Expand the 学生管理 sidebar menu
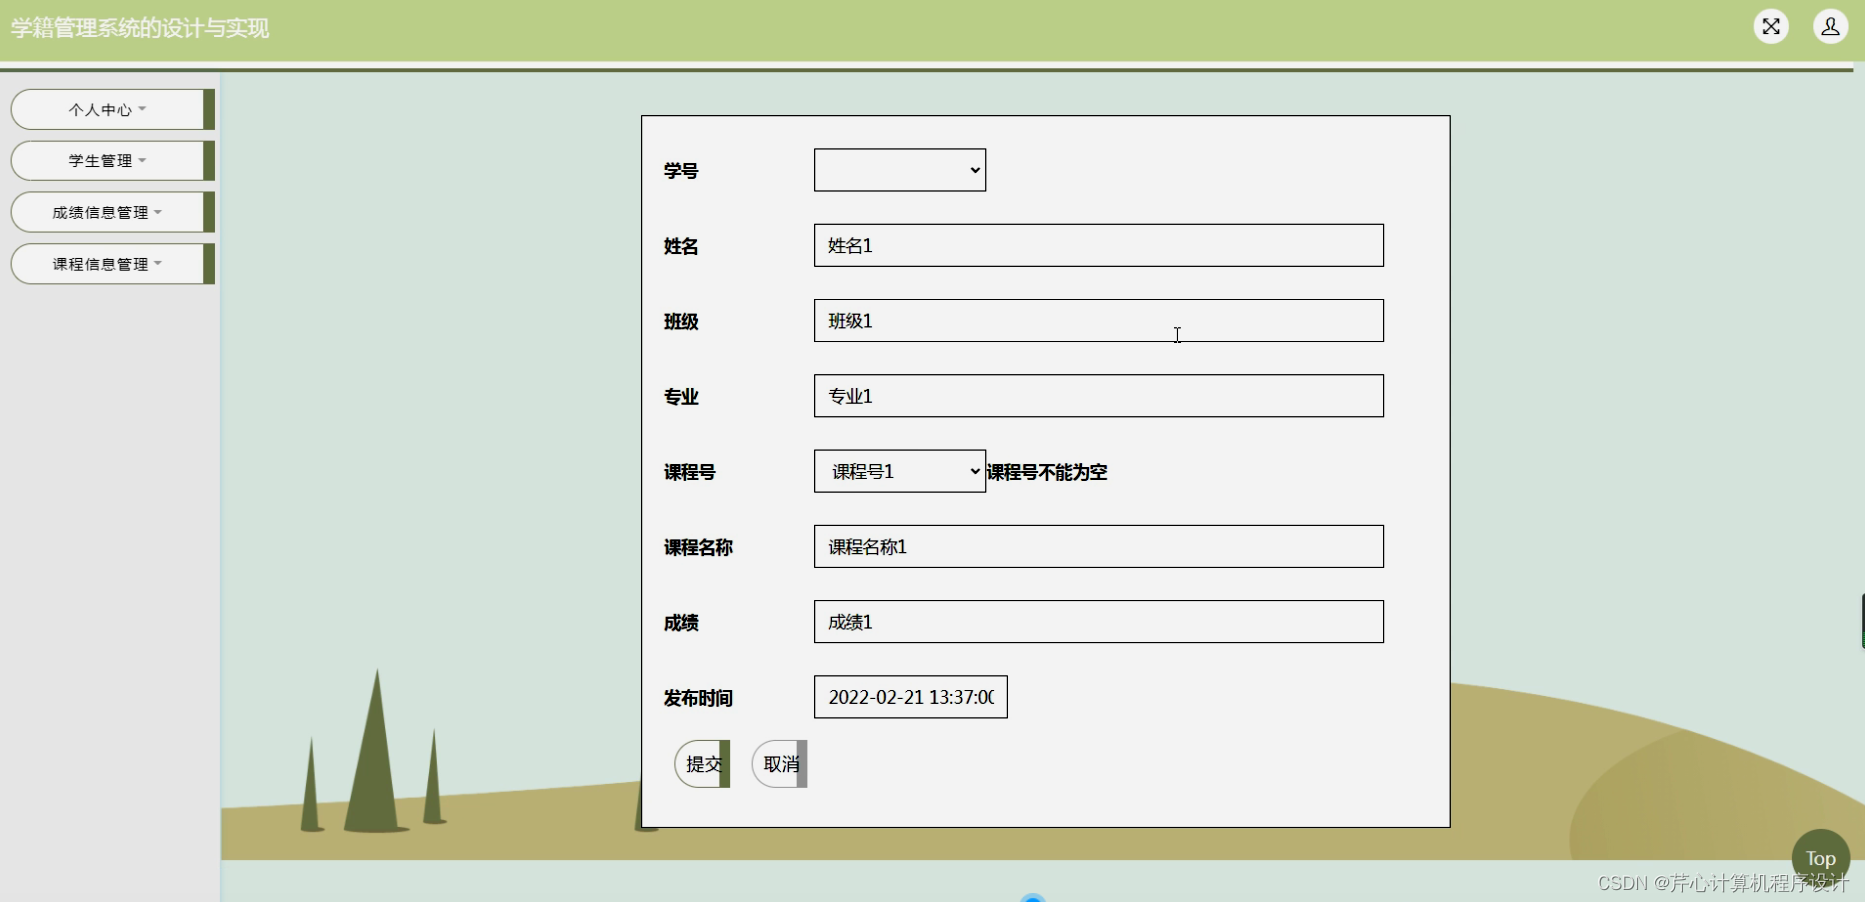This screenshot has height=902, width=1865. tap(105, 160)
